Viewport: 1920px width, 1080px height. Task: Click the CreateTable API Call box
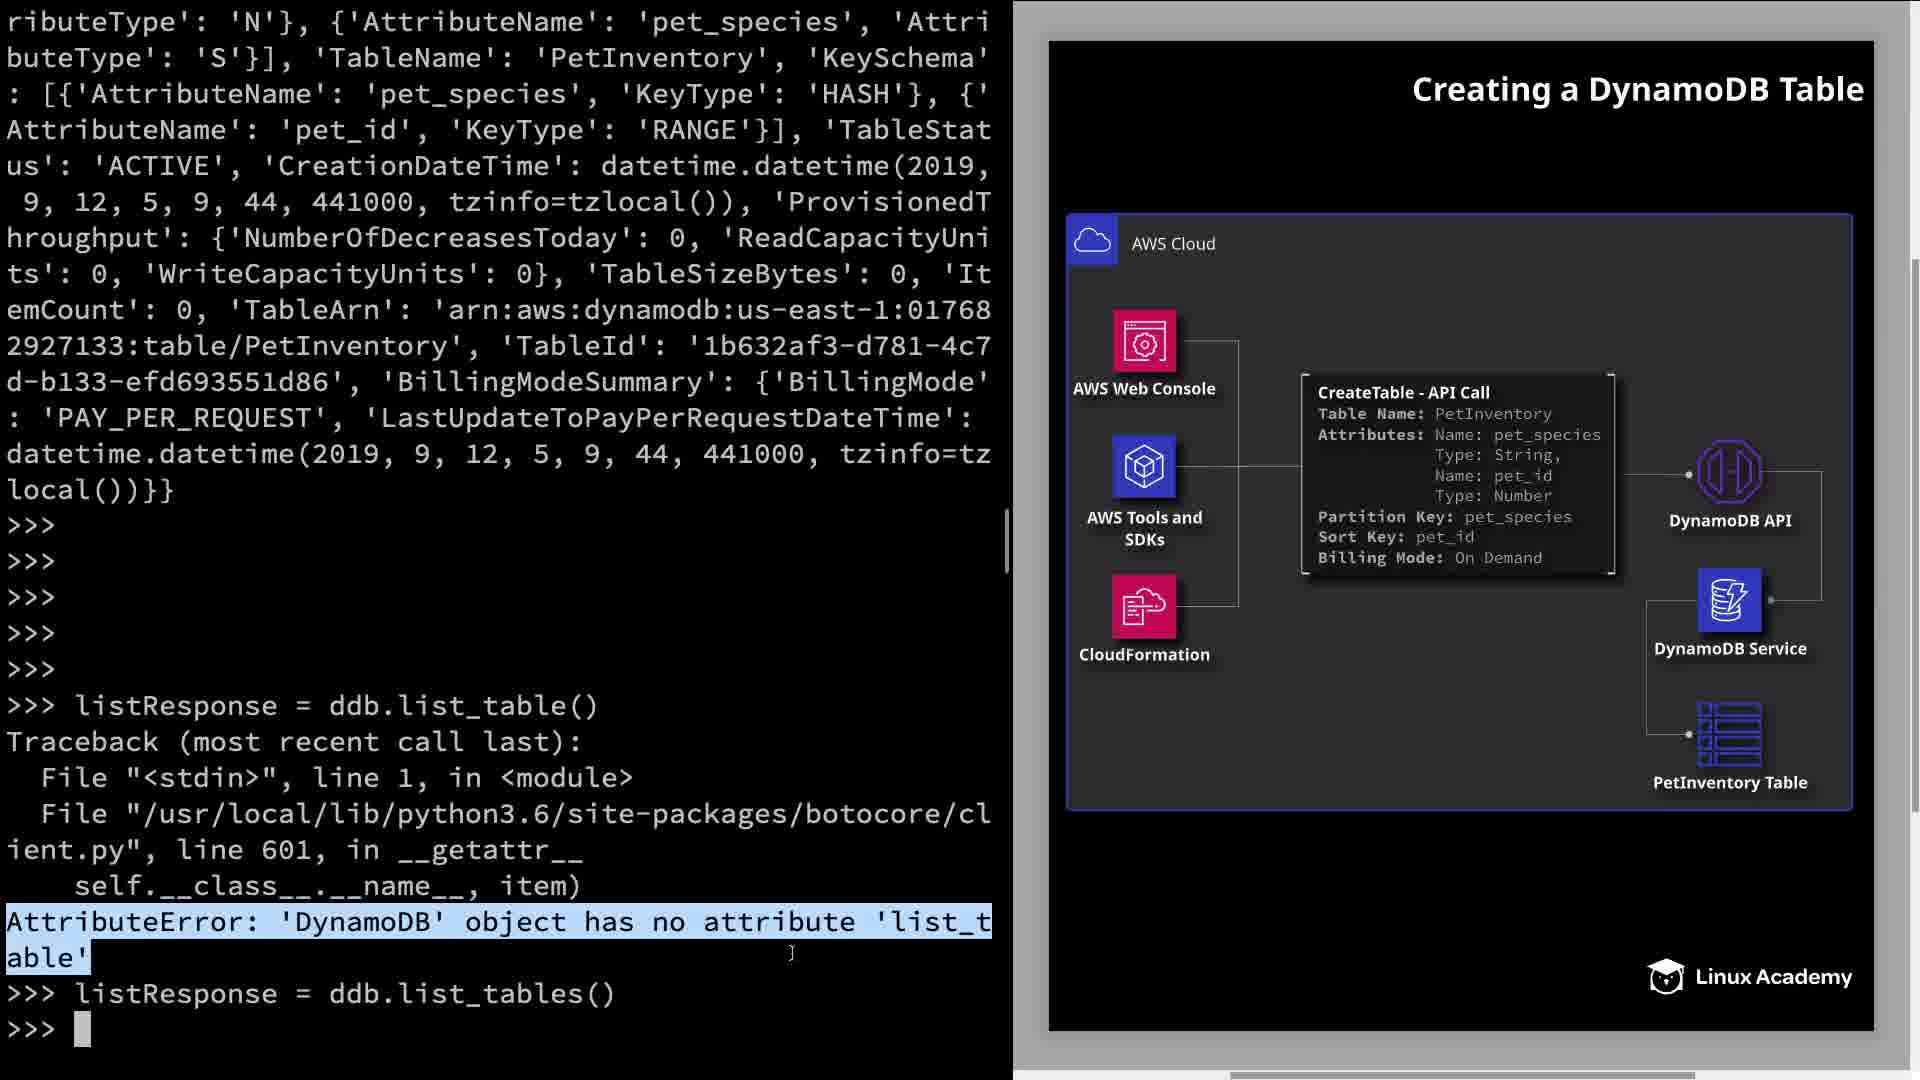point(1458,474)
